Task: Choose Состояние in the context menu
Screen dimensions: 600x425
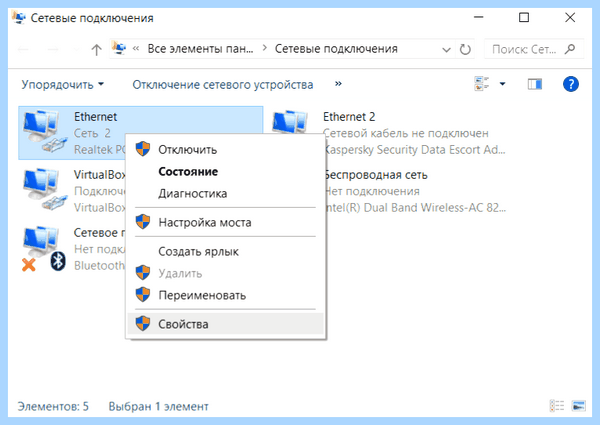Action: point(226,171)
